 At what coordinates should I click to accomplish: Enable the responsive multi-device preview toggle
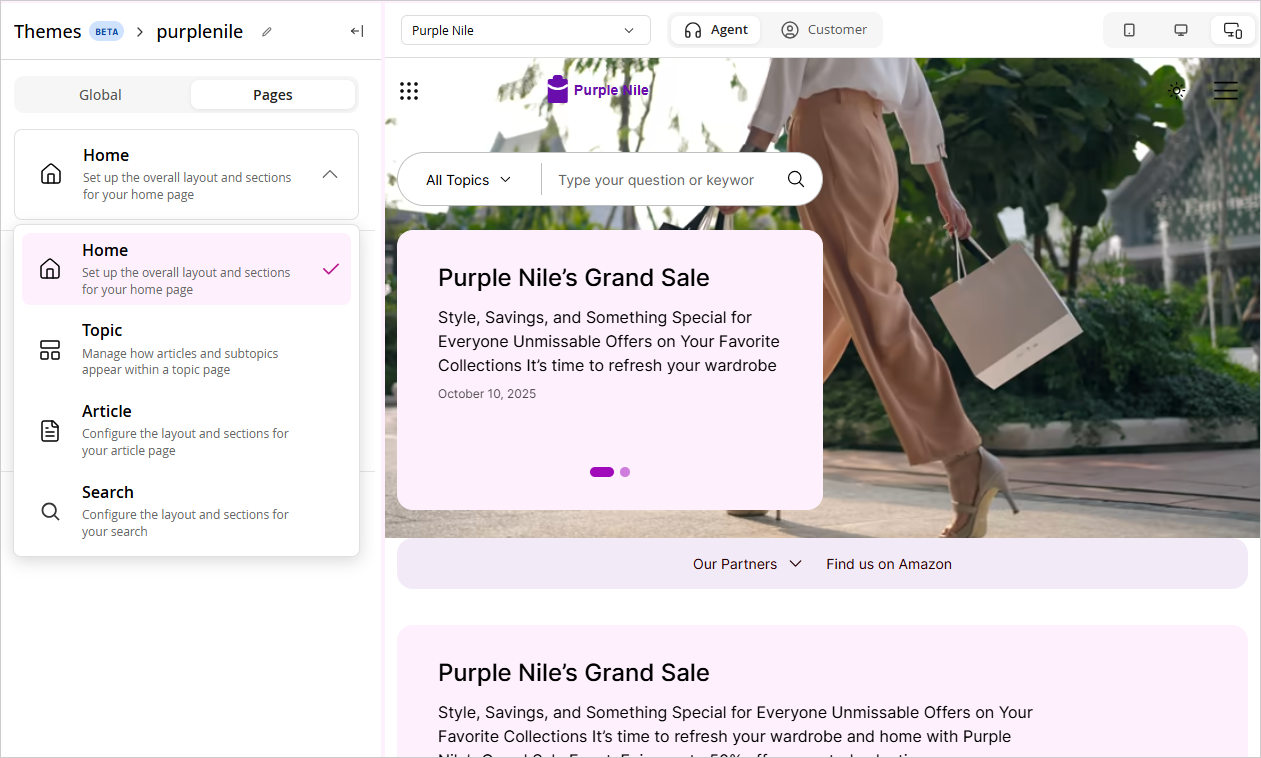[x=1232, y=30]
